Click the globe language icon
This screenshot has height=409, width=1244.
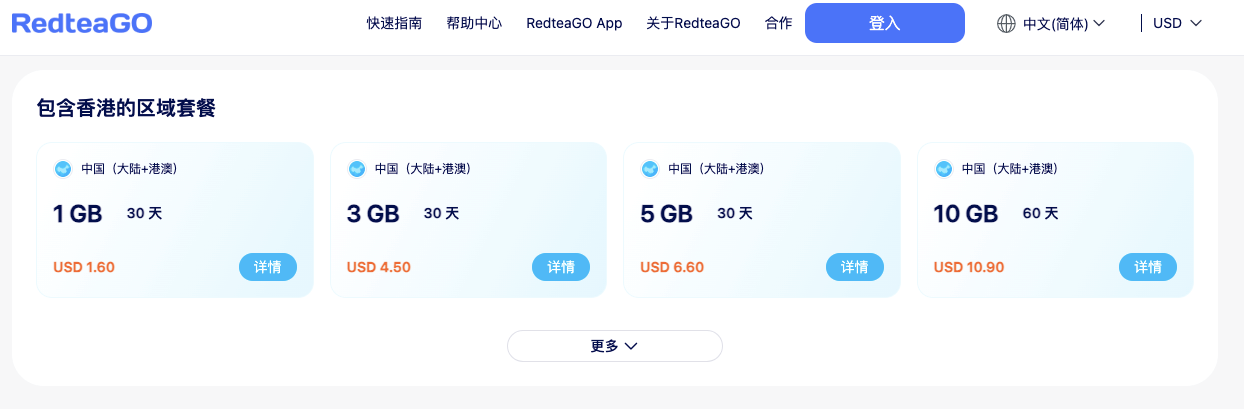pos(1006,23)
